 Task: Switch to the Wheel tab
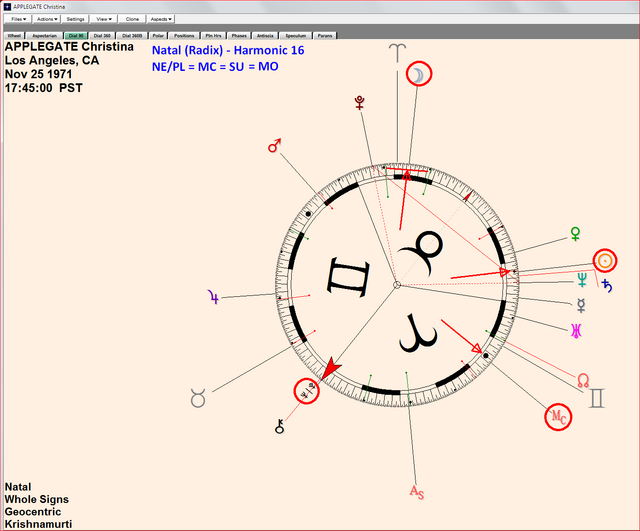click(x=14, y=36)
